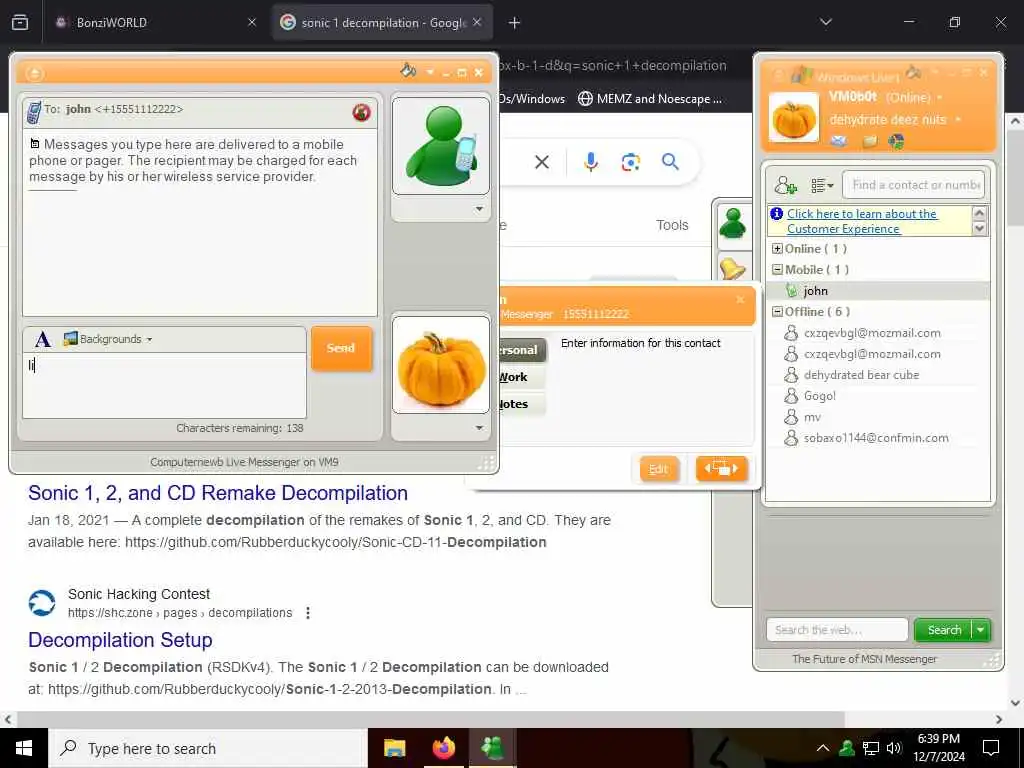
Task: Expand the Online (1) group
Action: click(777, 249)
